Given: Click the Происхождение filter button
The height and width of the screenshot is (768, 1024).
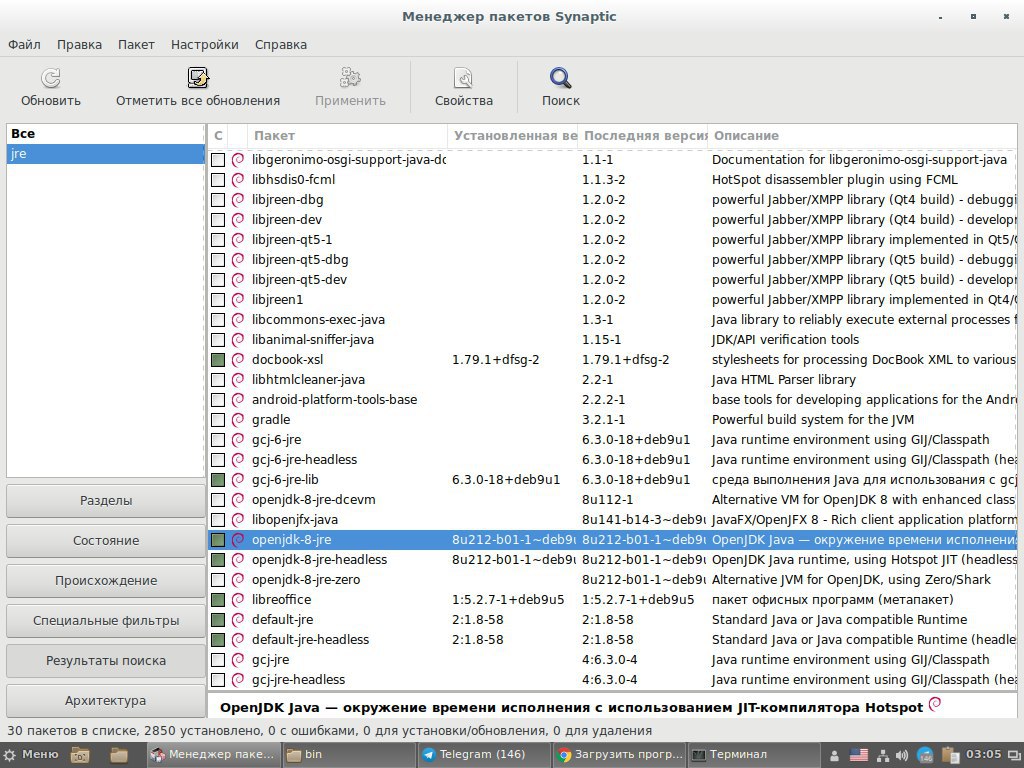Looking at the screenshot, I should coord(106,581).
